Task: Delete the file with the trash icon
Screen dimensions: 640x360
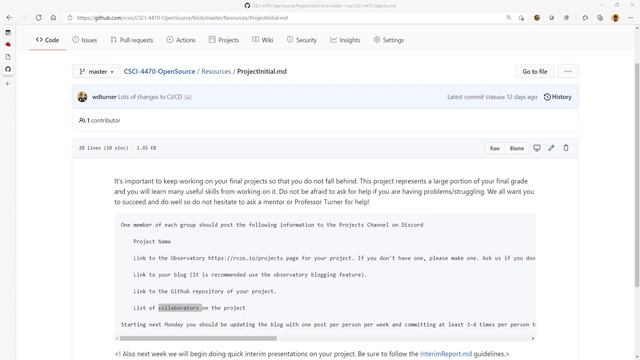Action: coord(566,148)
